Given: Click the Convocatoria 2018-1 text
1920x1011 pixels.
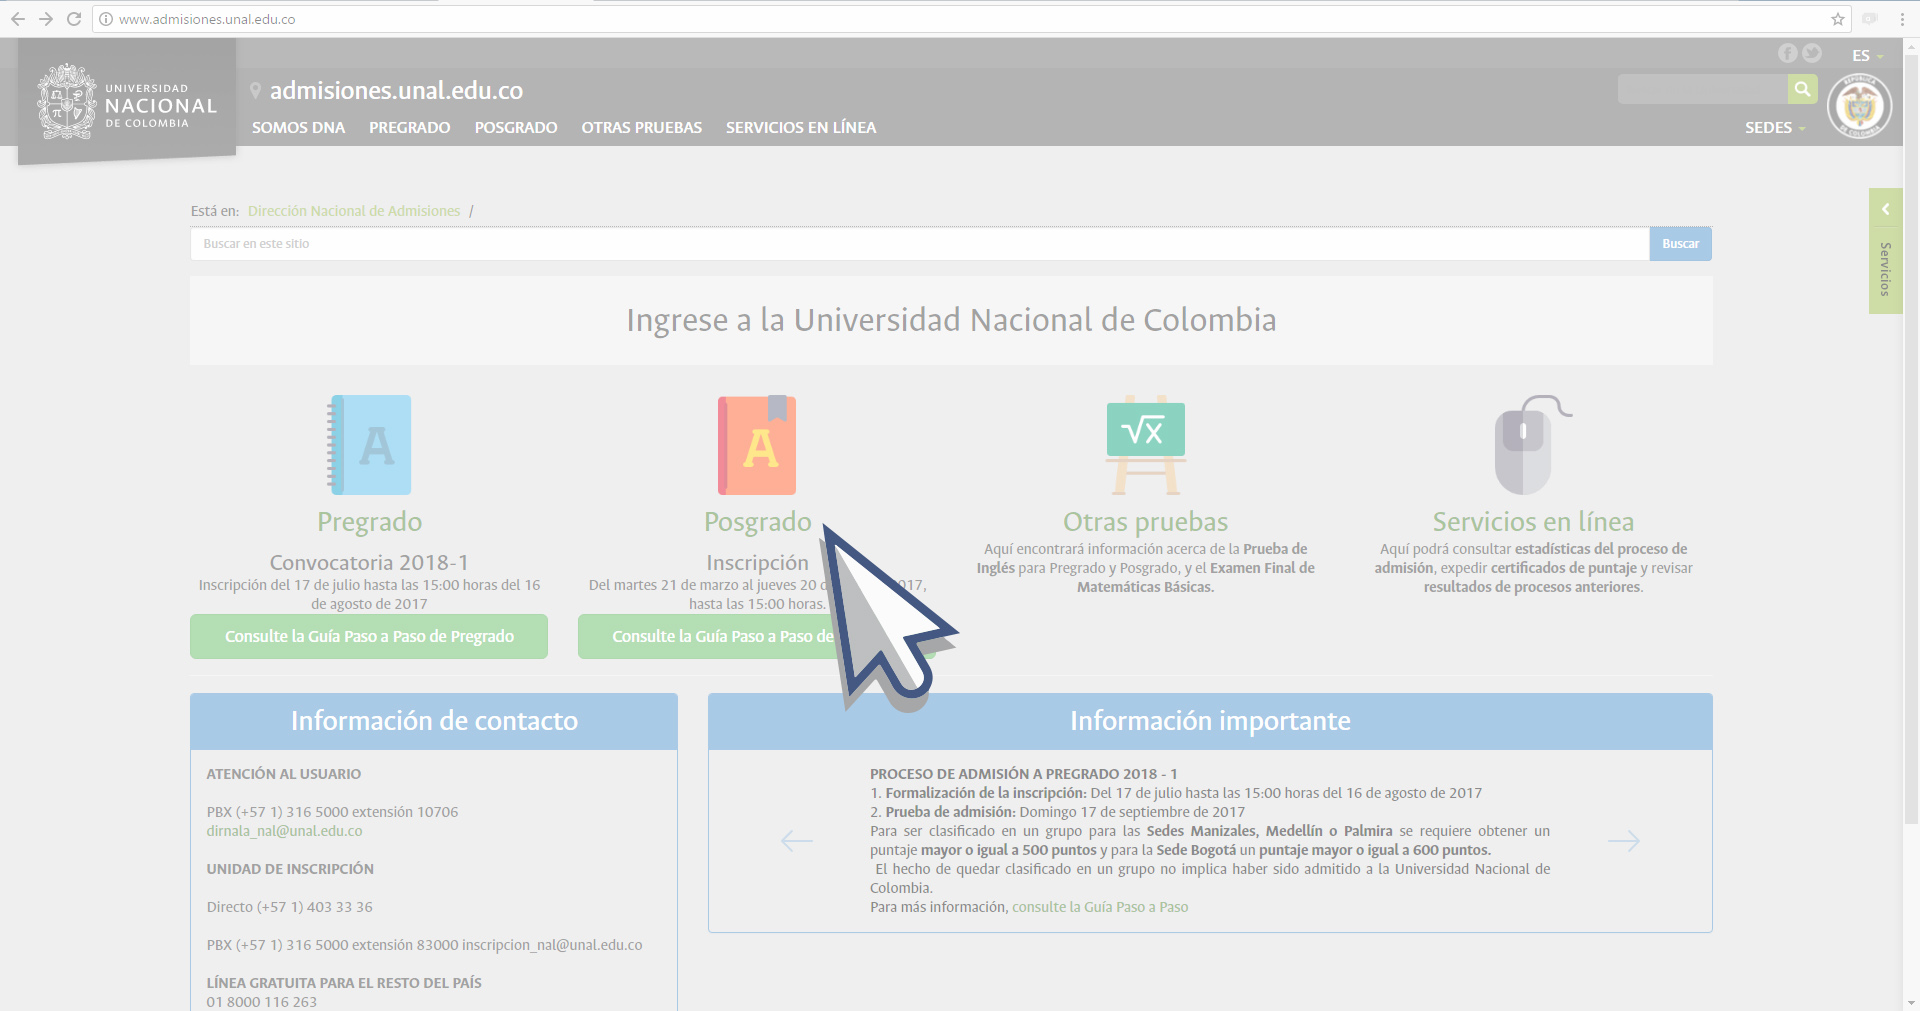Looking at the screenshot, I should tap(369, 563).
